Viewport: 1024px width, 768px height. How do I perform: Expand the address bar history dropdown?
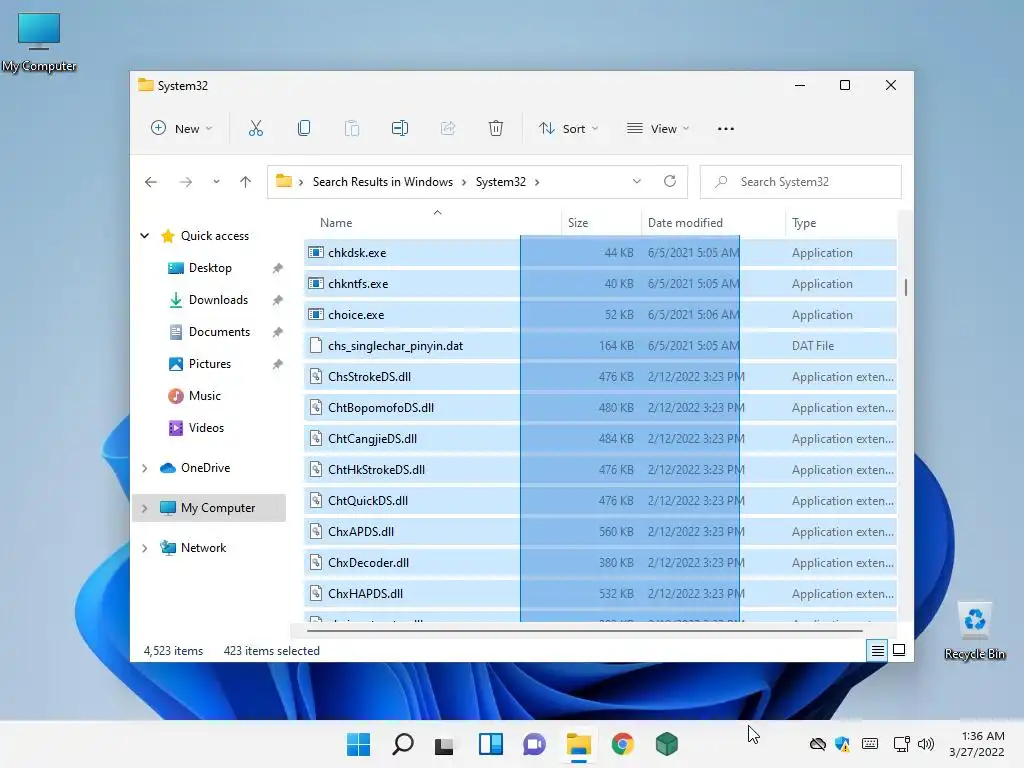coord(637,182)
